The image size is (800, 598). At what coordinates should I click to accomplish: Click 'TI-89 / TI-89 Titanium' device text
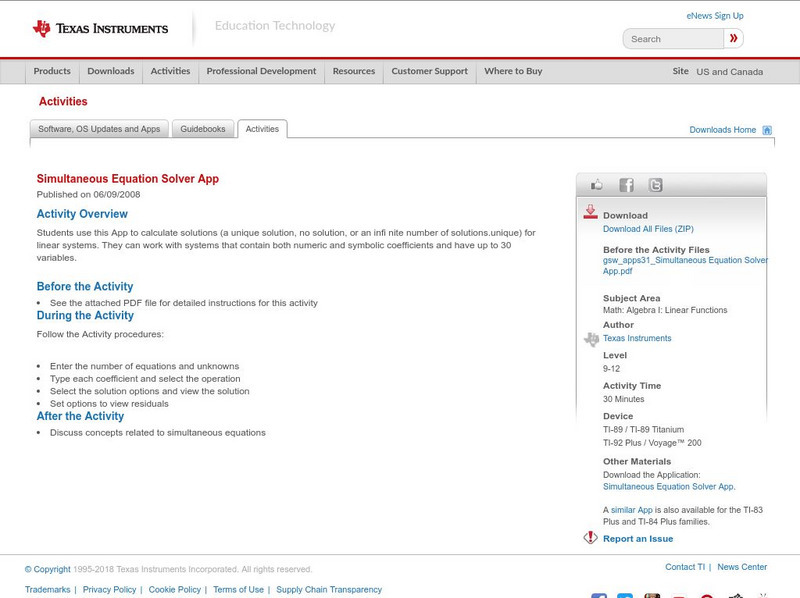[643, 430]
